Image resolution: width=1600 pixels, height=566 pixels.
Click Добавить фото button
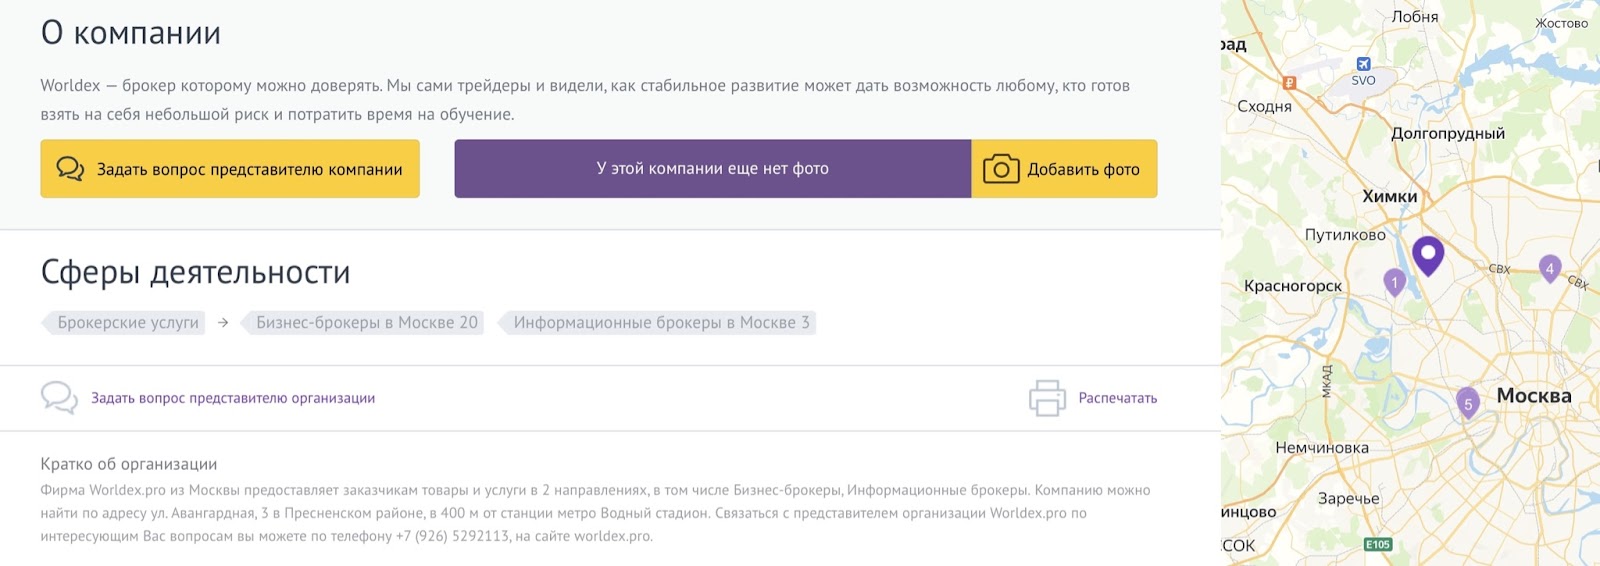point(1064,169)
